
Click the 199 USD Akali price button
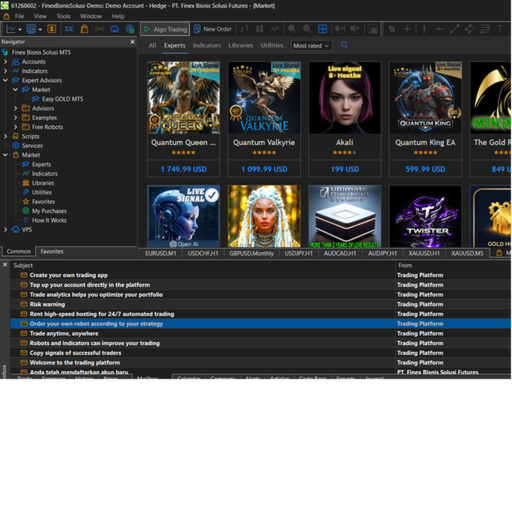tap(345, 169)
